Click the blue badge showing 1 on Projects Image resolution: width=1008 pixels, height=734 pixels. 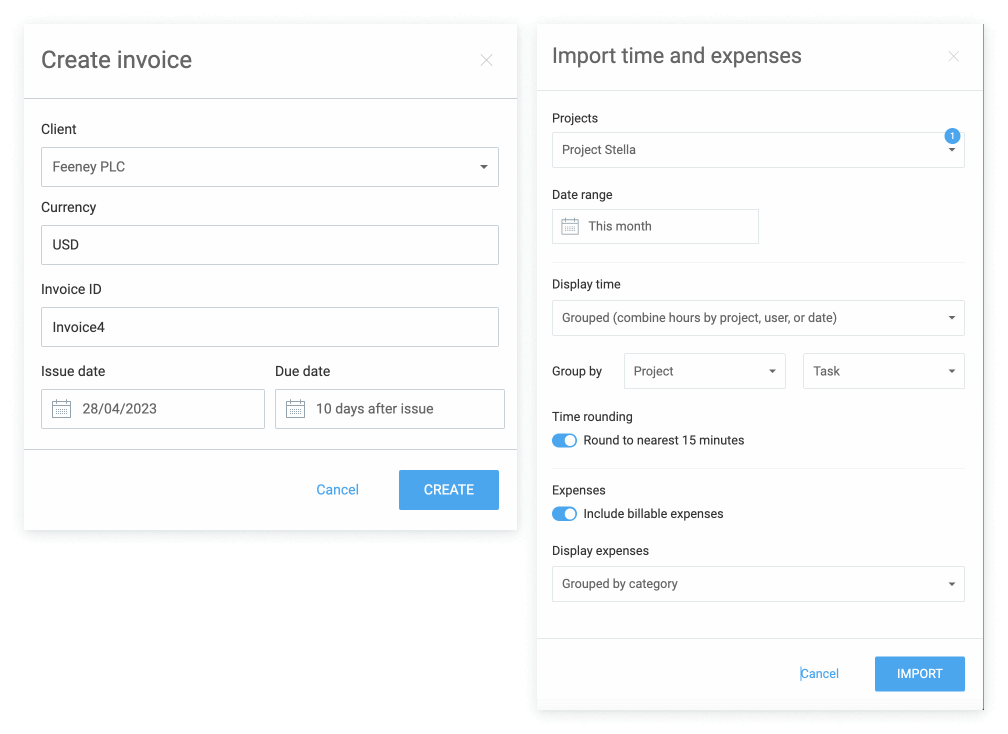click(x=952, y=136)
